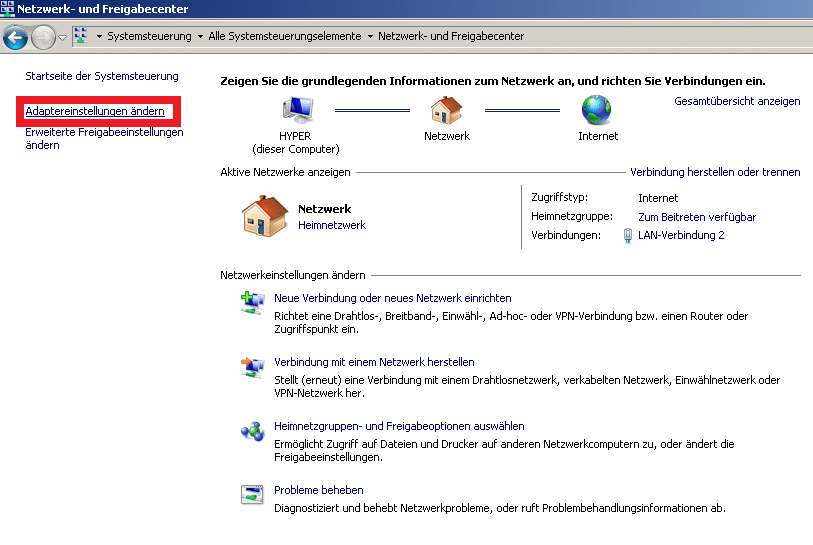Click the HYPER computer icon
Image resolution: width=813 pixels, height=545 pixels.
(x=296, y=109)
